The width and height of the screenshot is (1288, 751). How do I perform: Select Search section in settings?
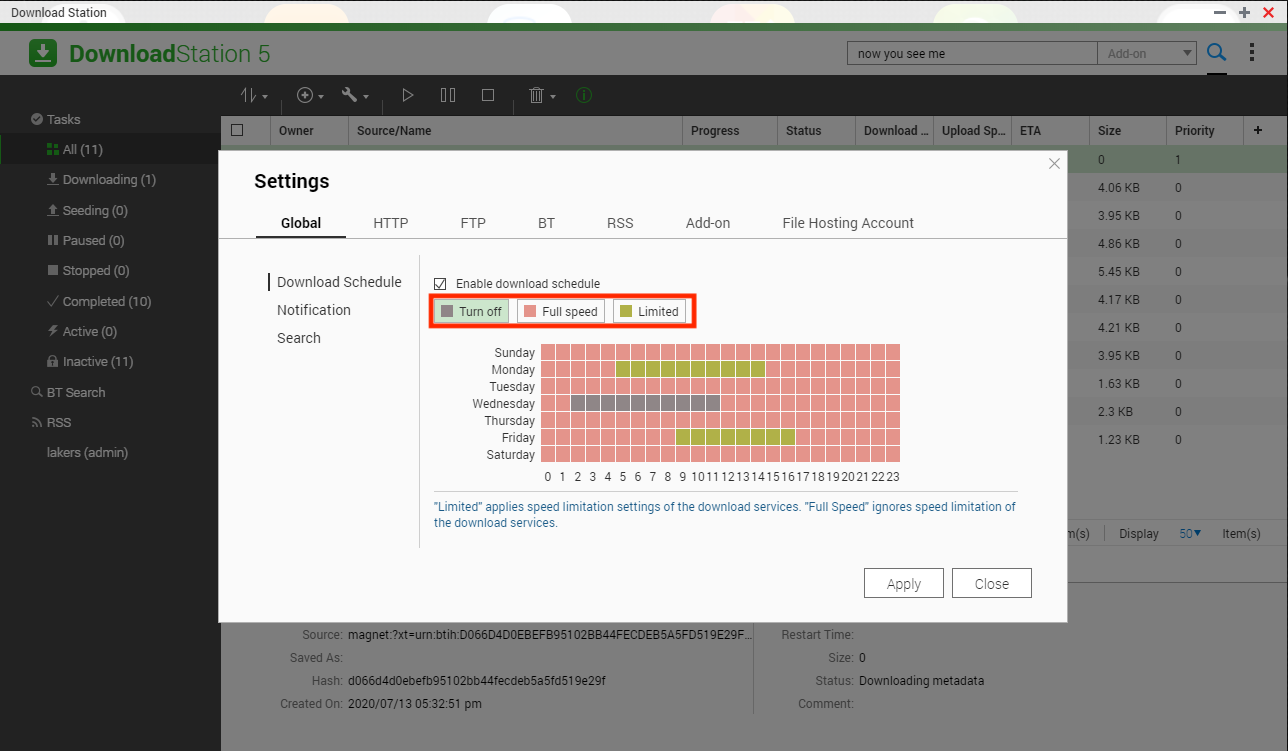[x=299, y=338]
